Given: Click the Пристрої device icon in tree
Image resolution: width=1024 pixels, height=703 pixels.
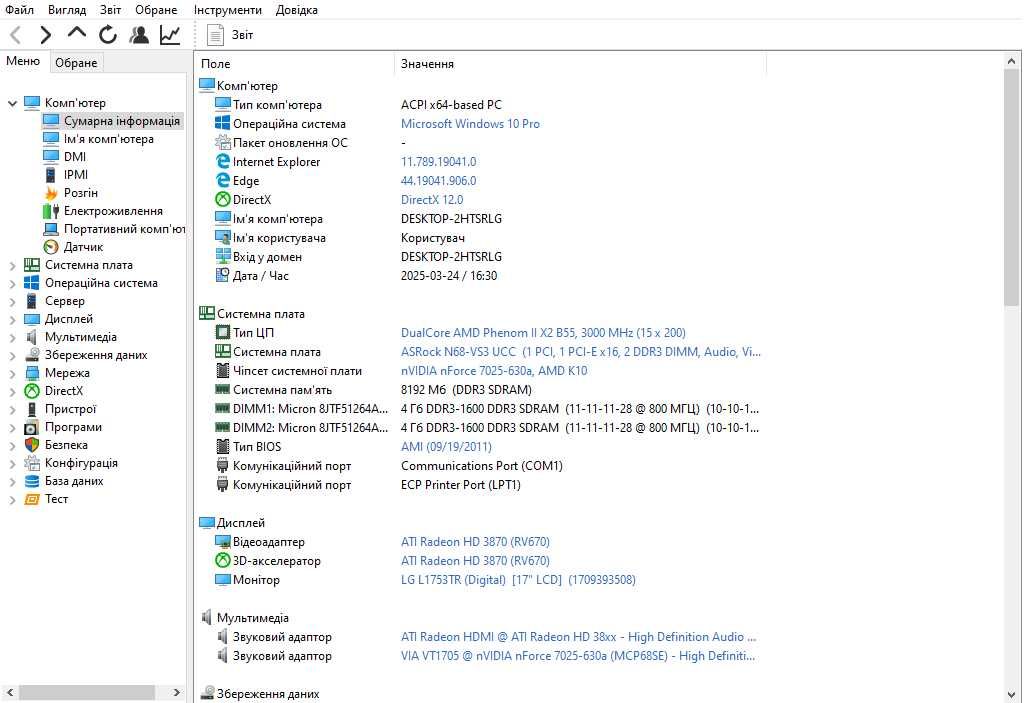Looking at the screenshot, I should click(x=31, y=409).
